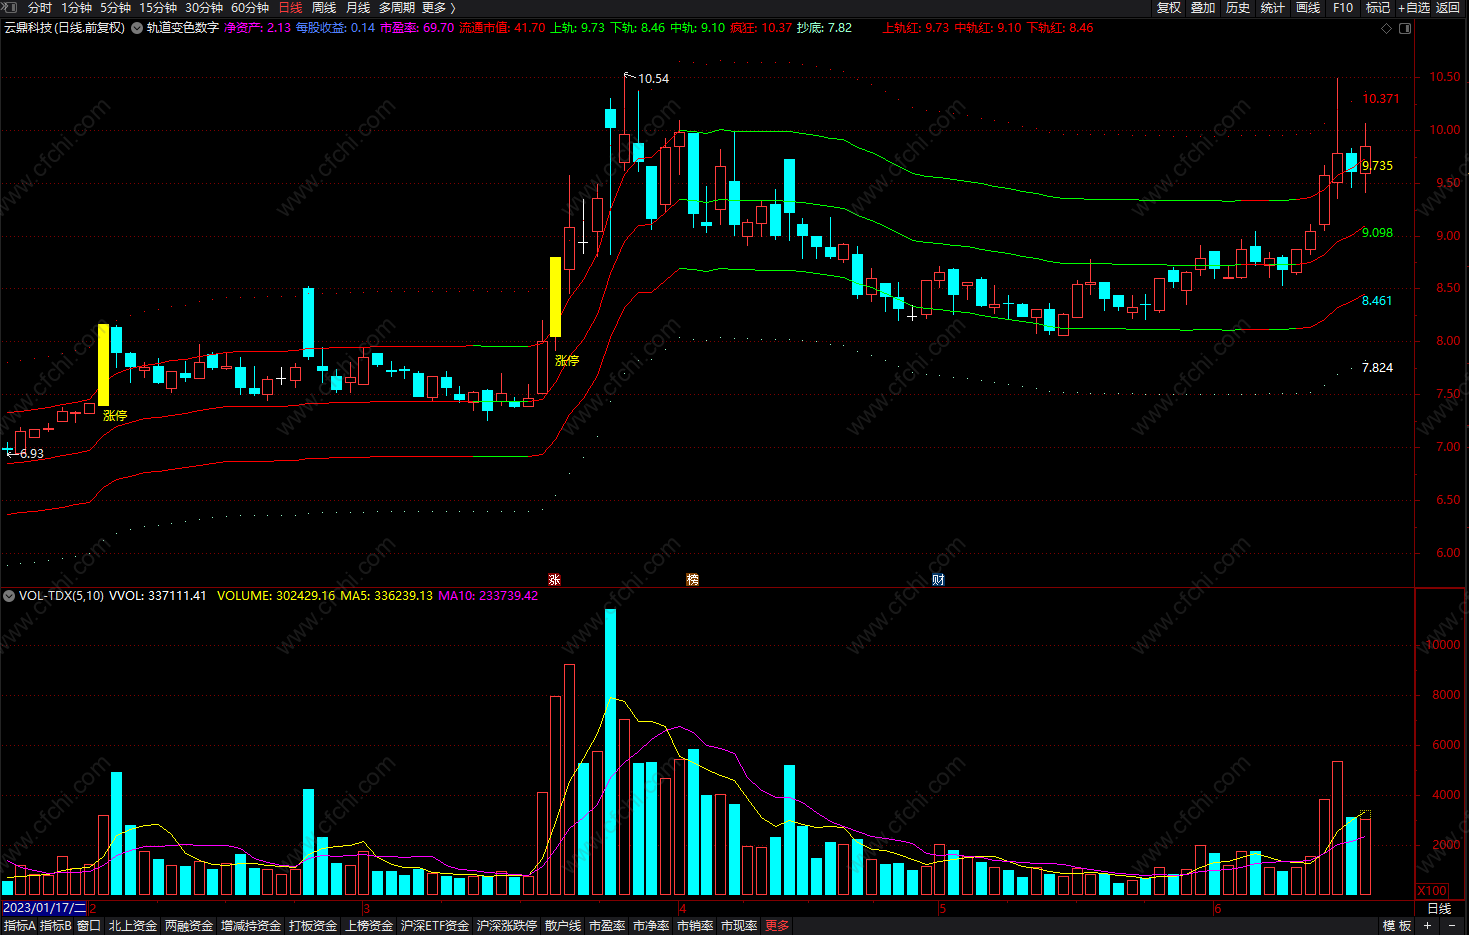Click the 6.93 low price label
This screenshot has width=1469, height=935.
[32, 453]
